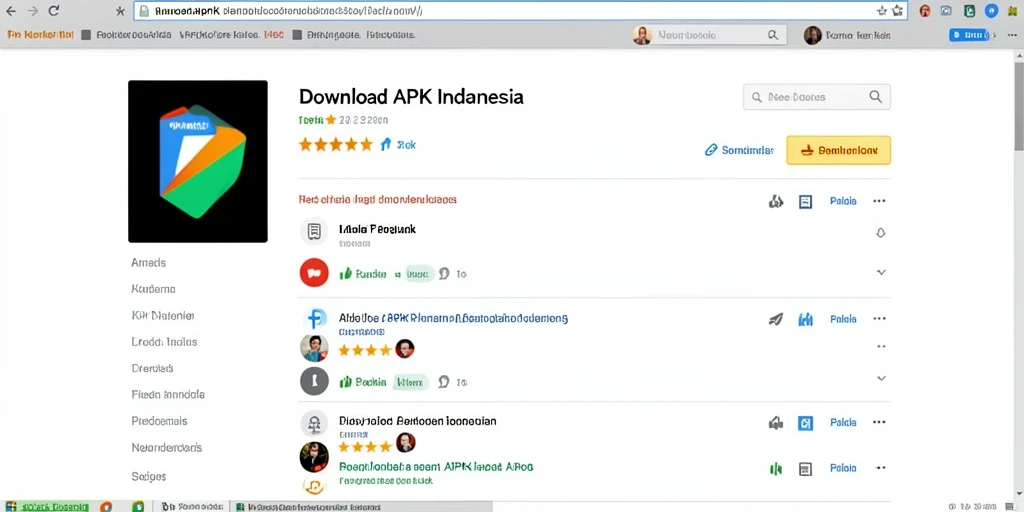Click the blue chart icon in second entry

pos(806,319)
